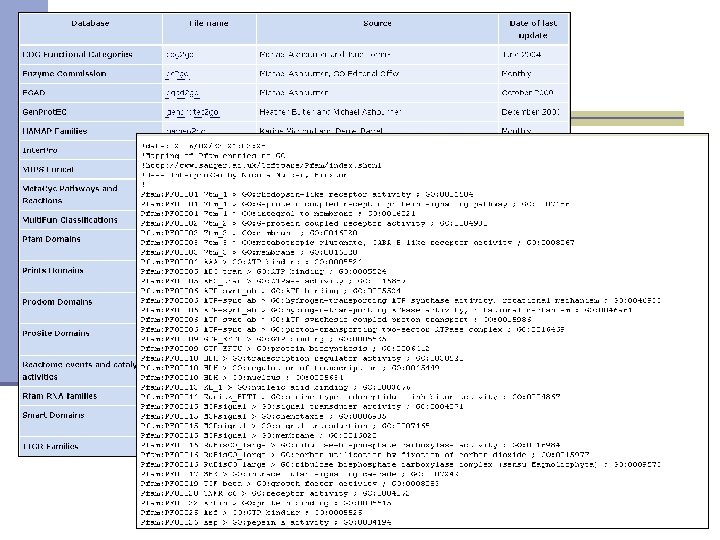The width and height of the screenshot is (720, 540).
Task: Click the growth factor activity line
Action: point(290,484)
